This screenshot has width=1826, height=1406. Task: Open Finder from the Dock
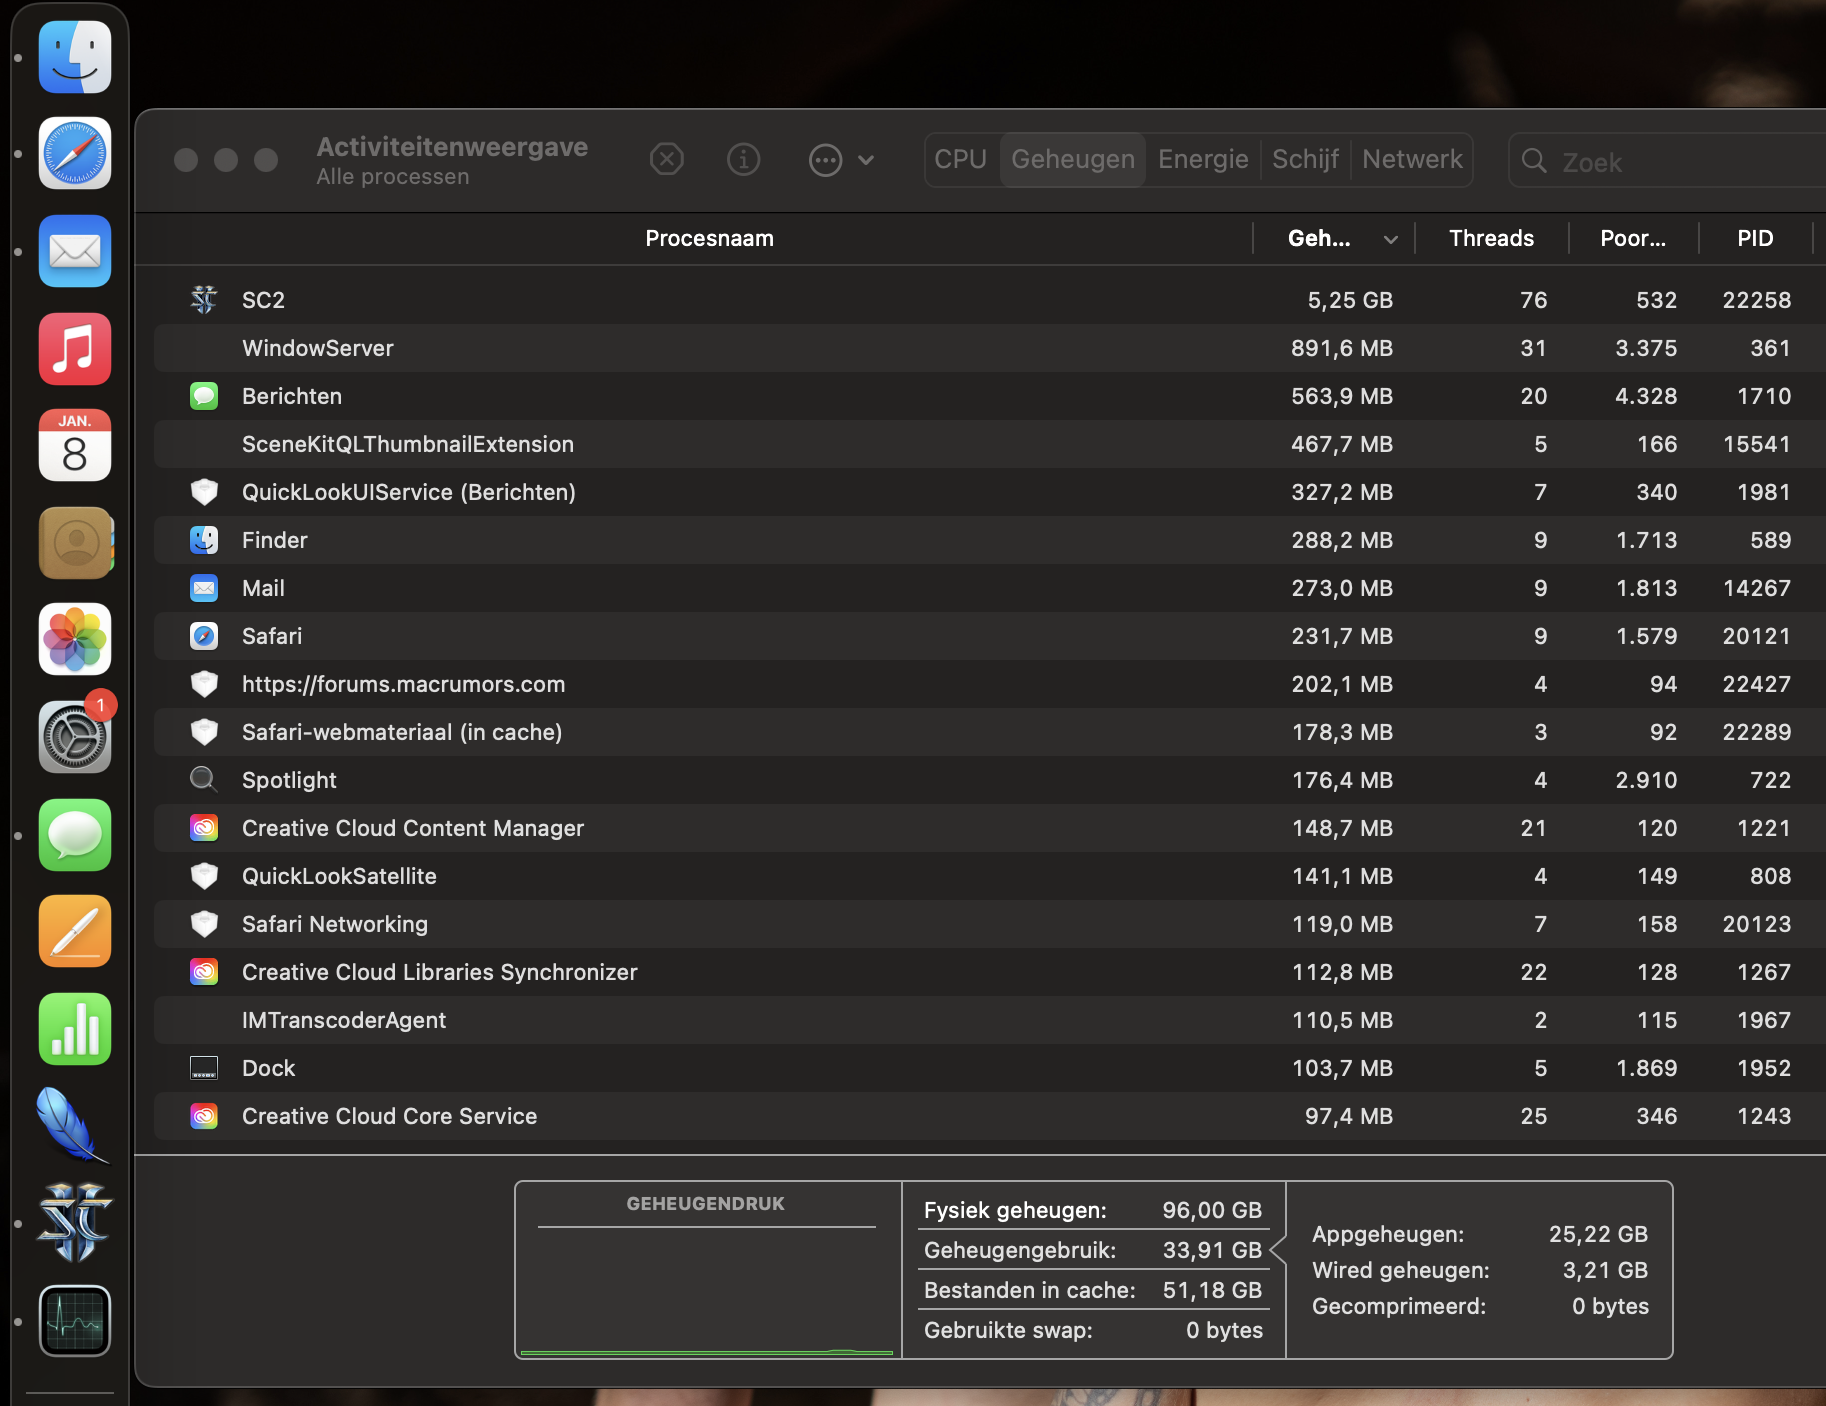pyautogui.click(x=75, y=57)
